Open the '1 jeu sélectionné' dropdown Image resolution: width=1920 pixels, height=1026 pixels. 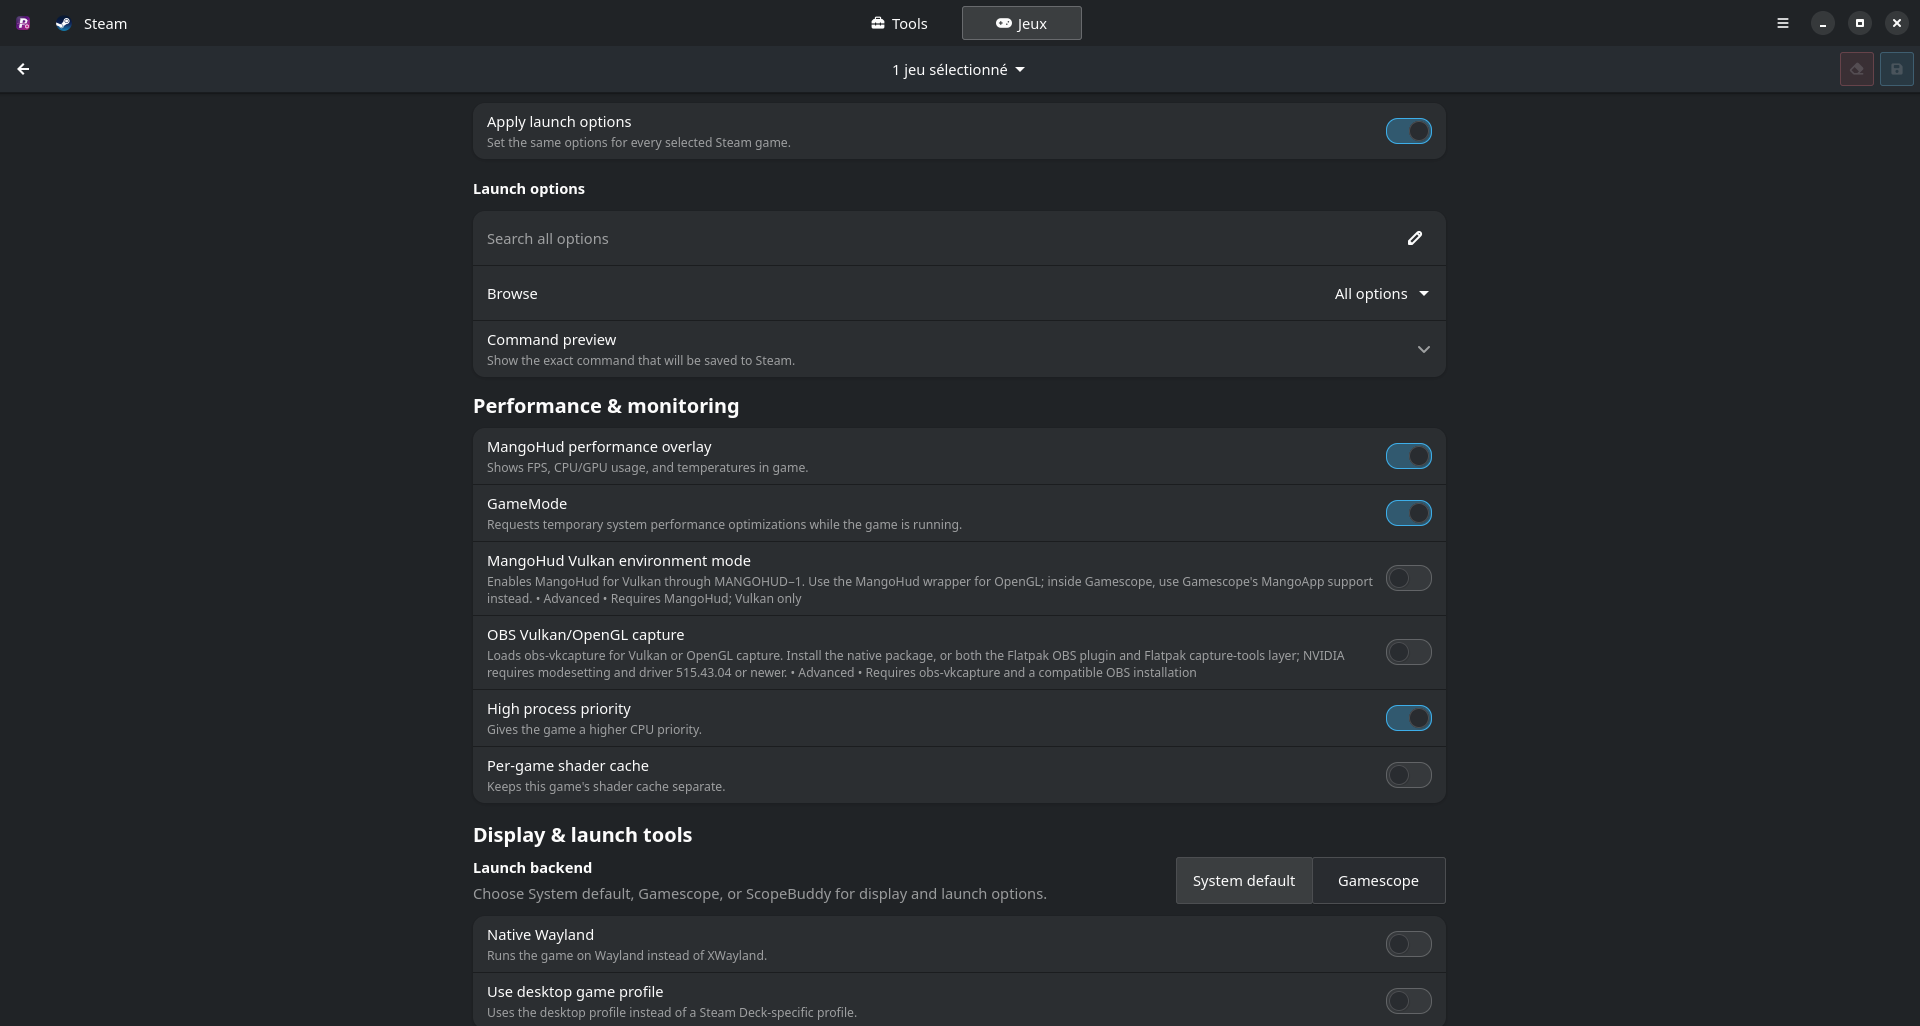tap(958, 69)
